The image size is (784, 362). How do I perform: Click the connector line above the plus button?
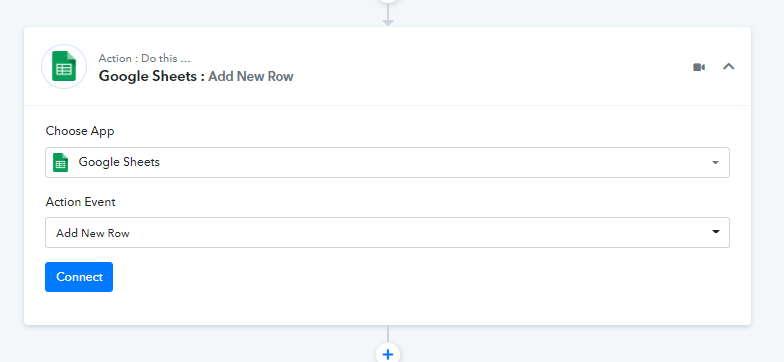tap(388, 334)
